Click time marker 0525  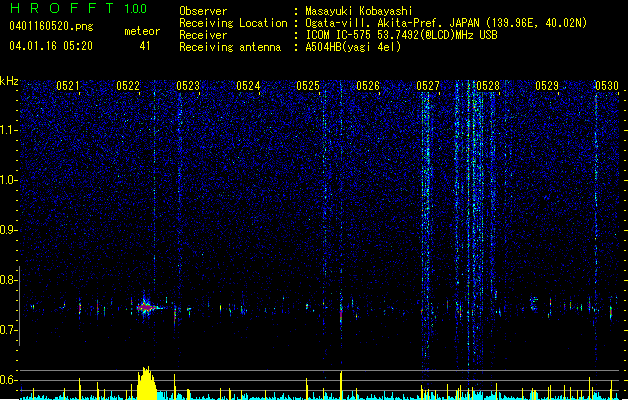point(308,86)
